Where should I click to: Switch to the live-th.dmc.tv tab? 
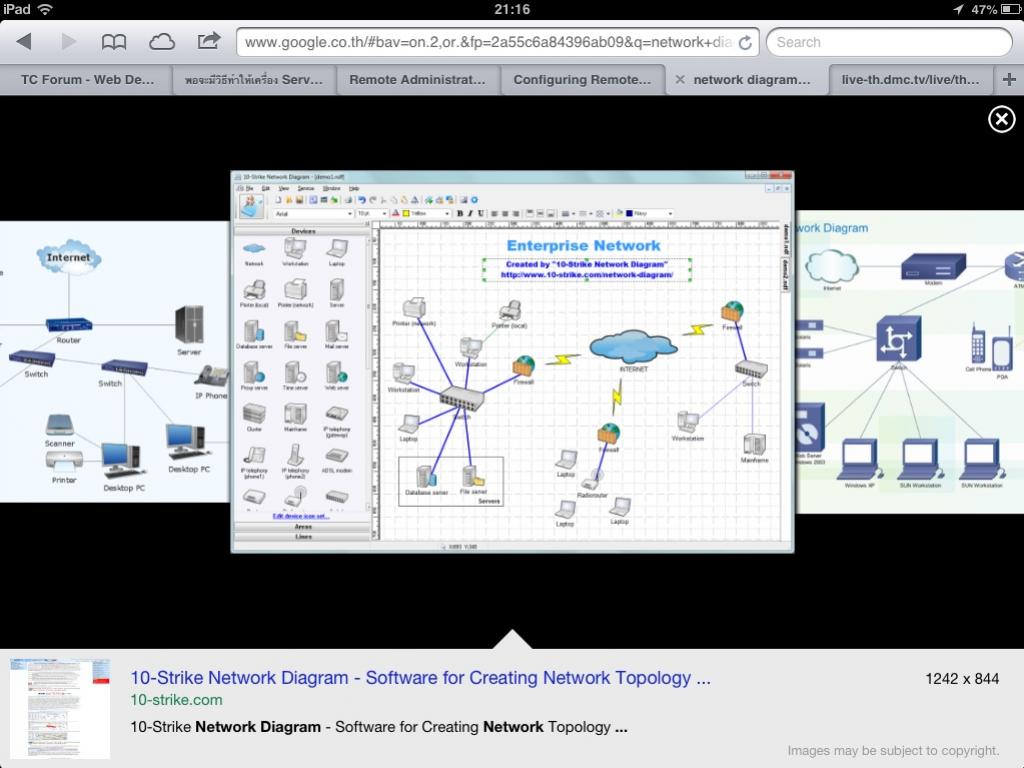(910, 80)
